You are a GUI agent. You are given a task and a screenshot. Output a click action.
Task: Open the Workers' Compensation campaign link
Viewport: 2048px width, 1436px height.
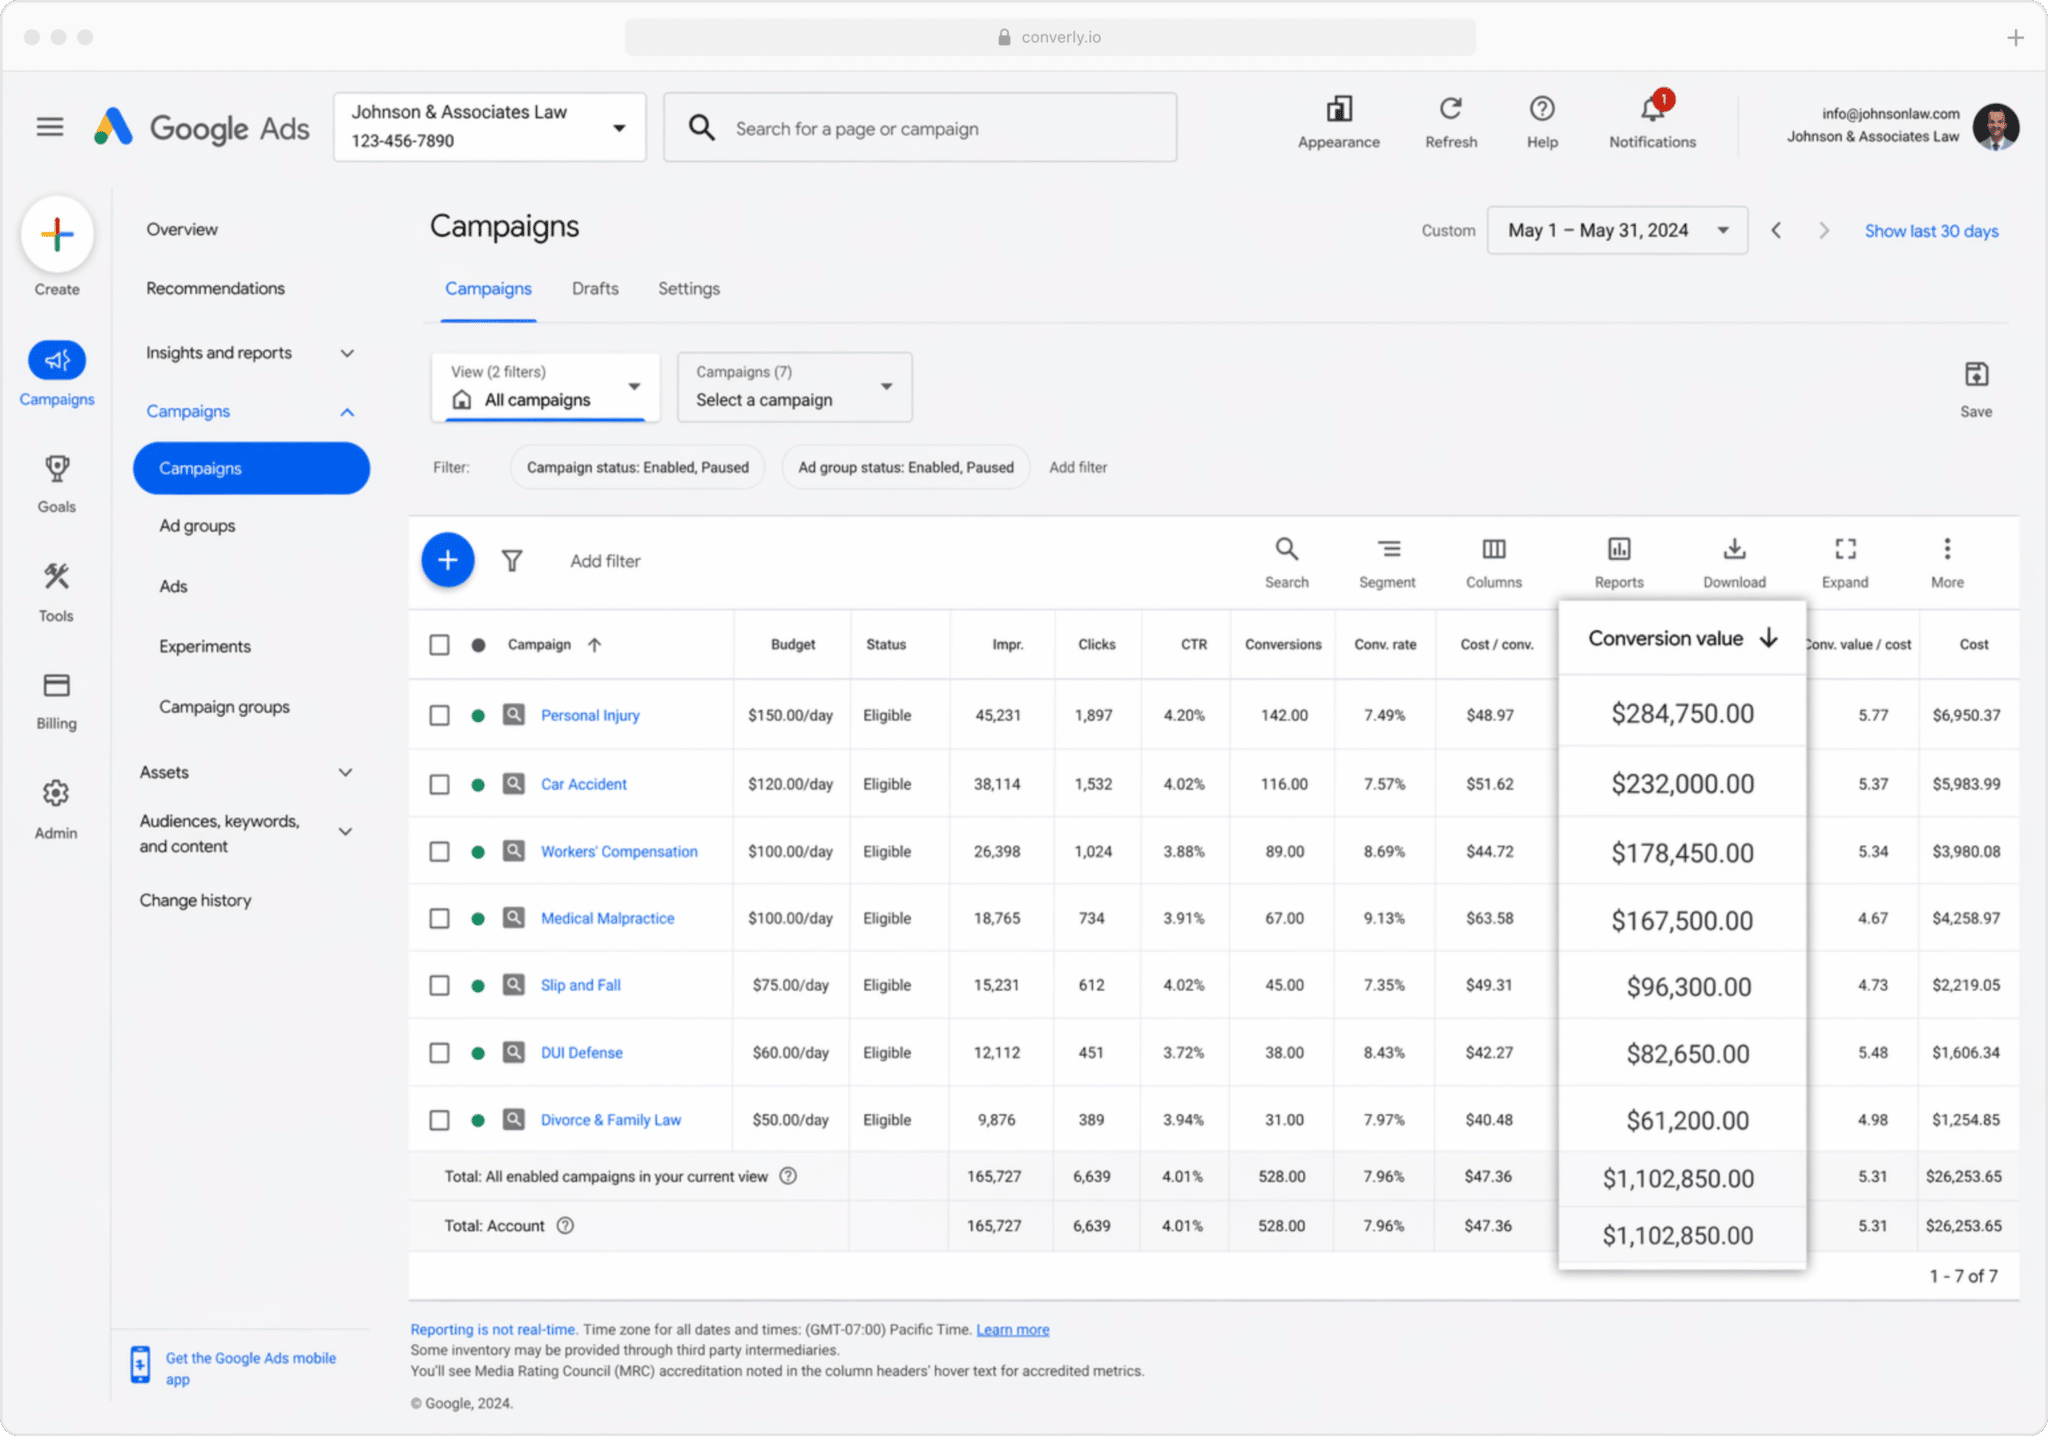pyautogui.click(x=619, y=851)
